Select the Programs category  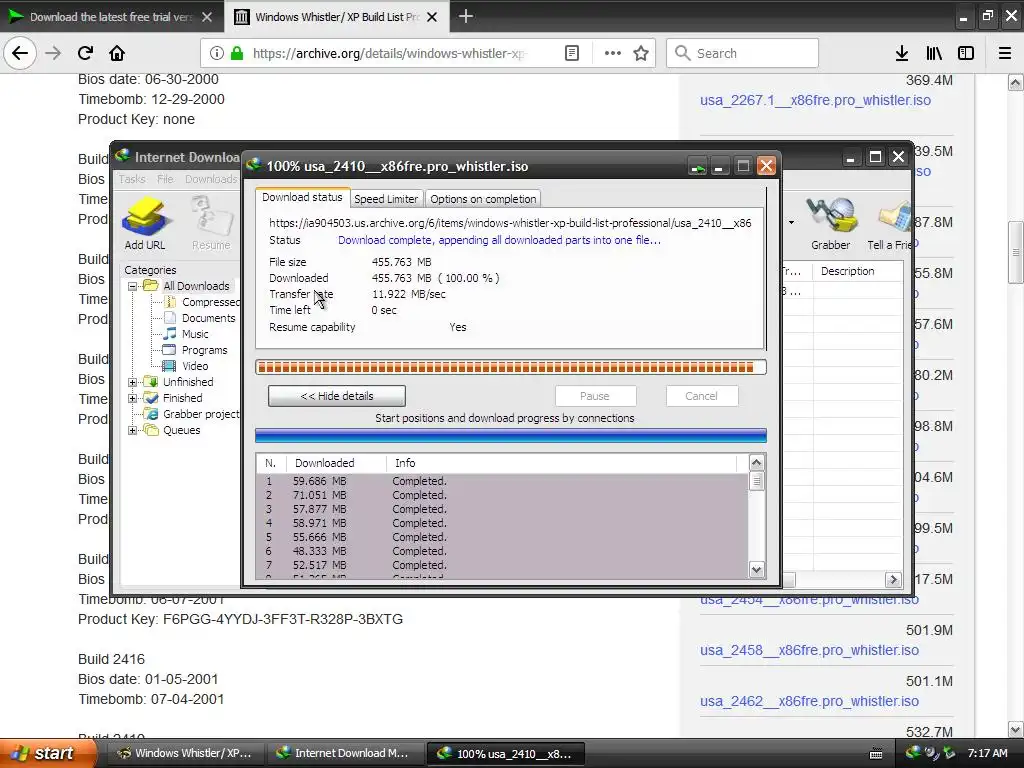[195, 350]
